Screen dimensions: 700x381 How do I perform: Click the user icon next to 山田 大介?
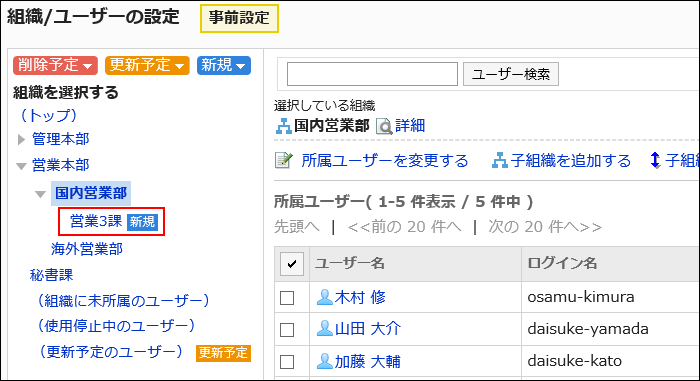[325, 329]
